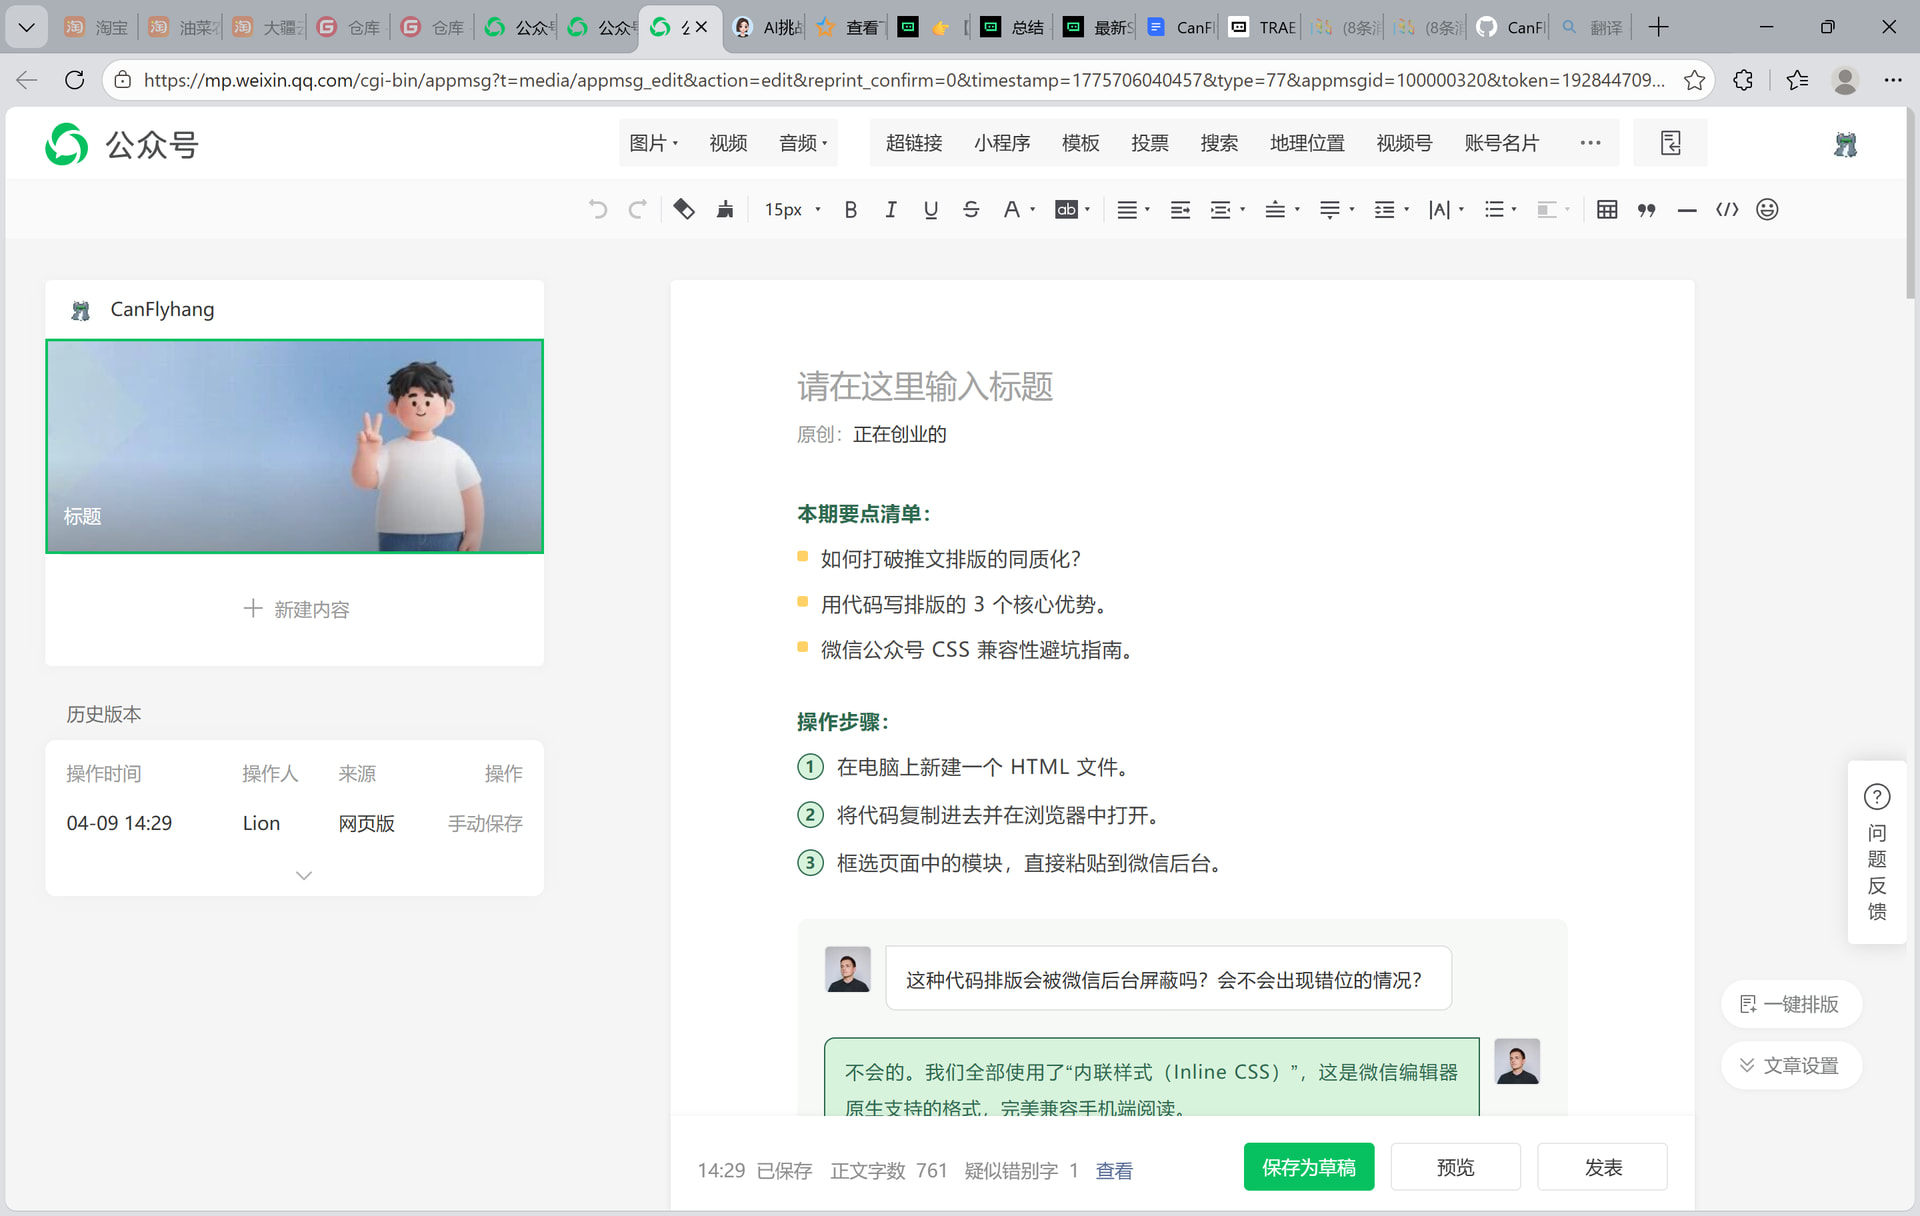The height and width of the screenshot is (1216, 1920).
Task: Open the emoji picker
Action: (x=1767, y=209)
